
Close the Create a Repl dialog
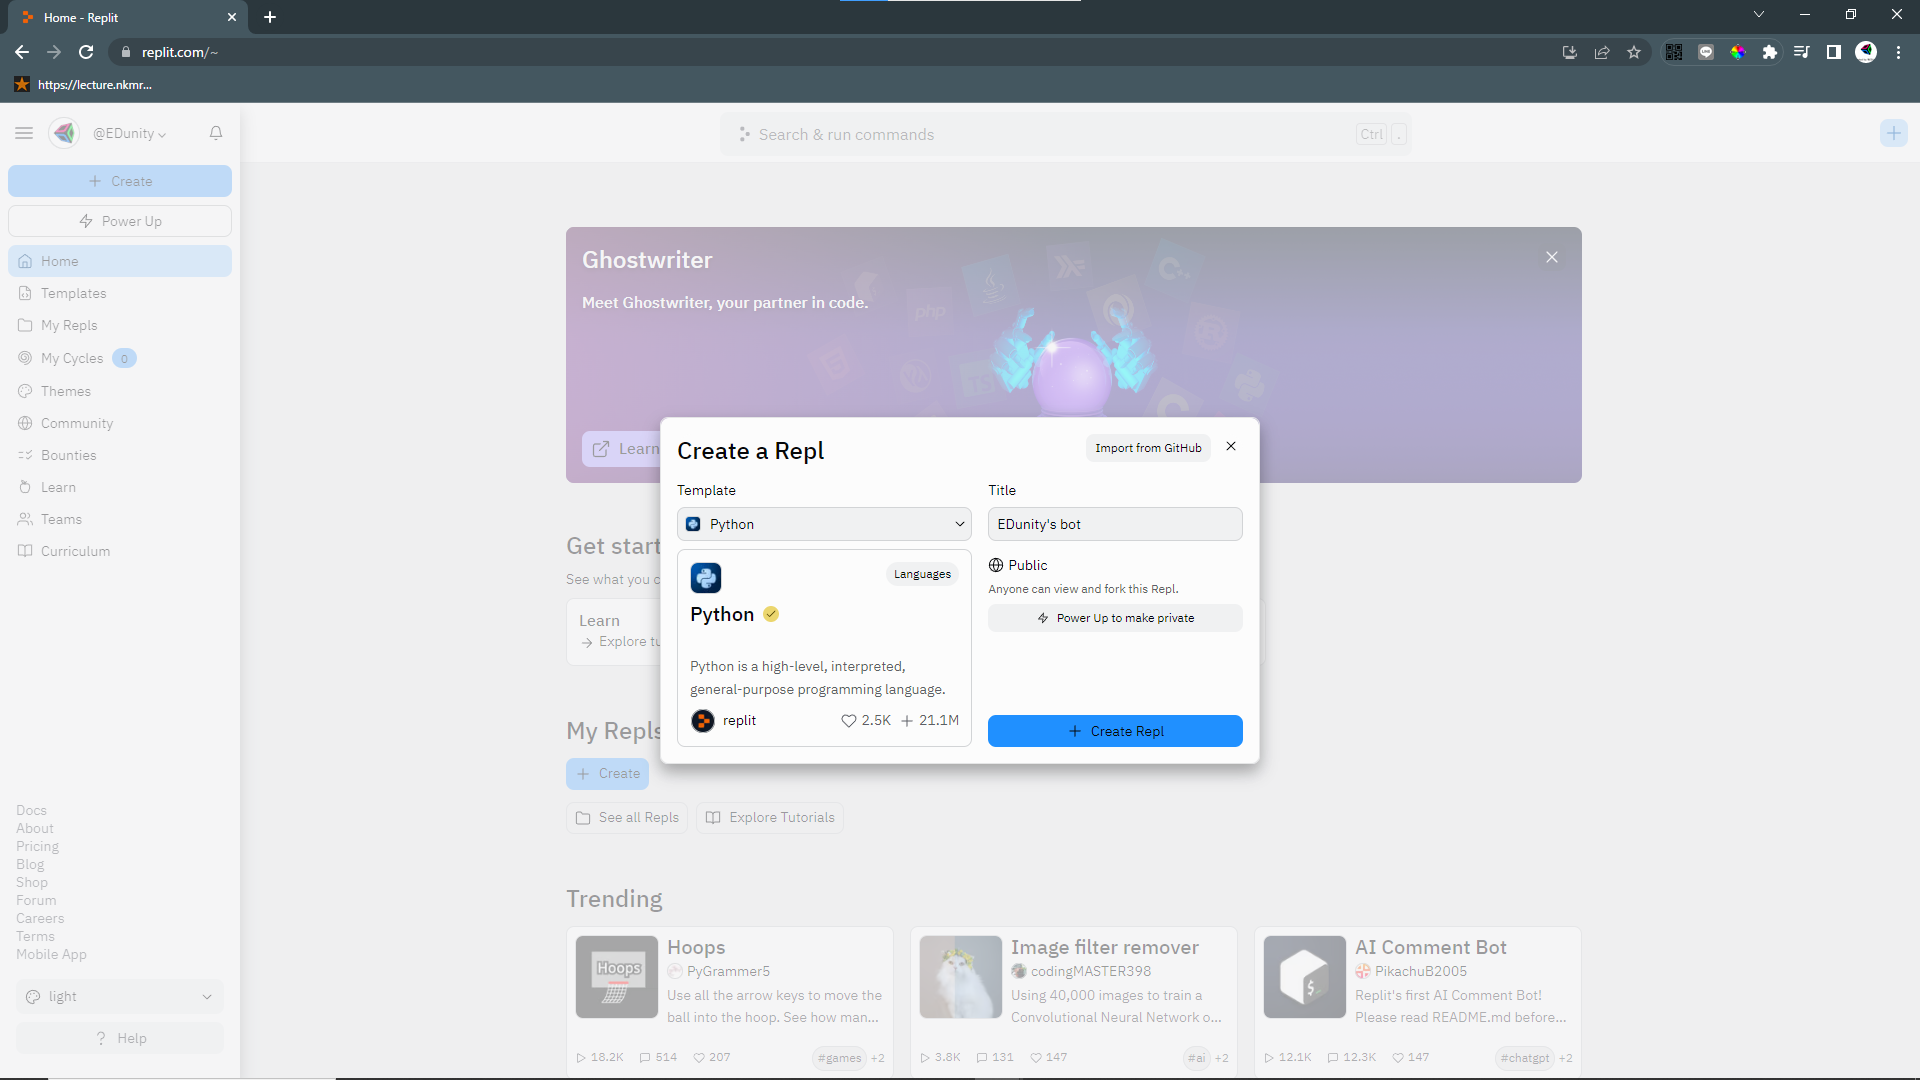1231,447
